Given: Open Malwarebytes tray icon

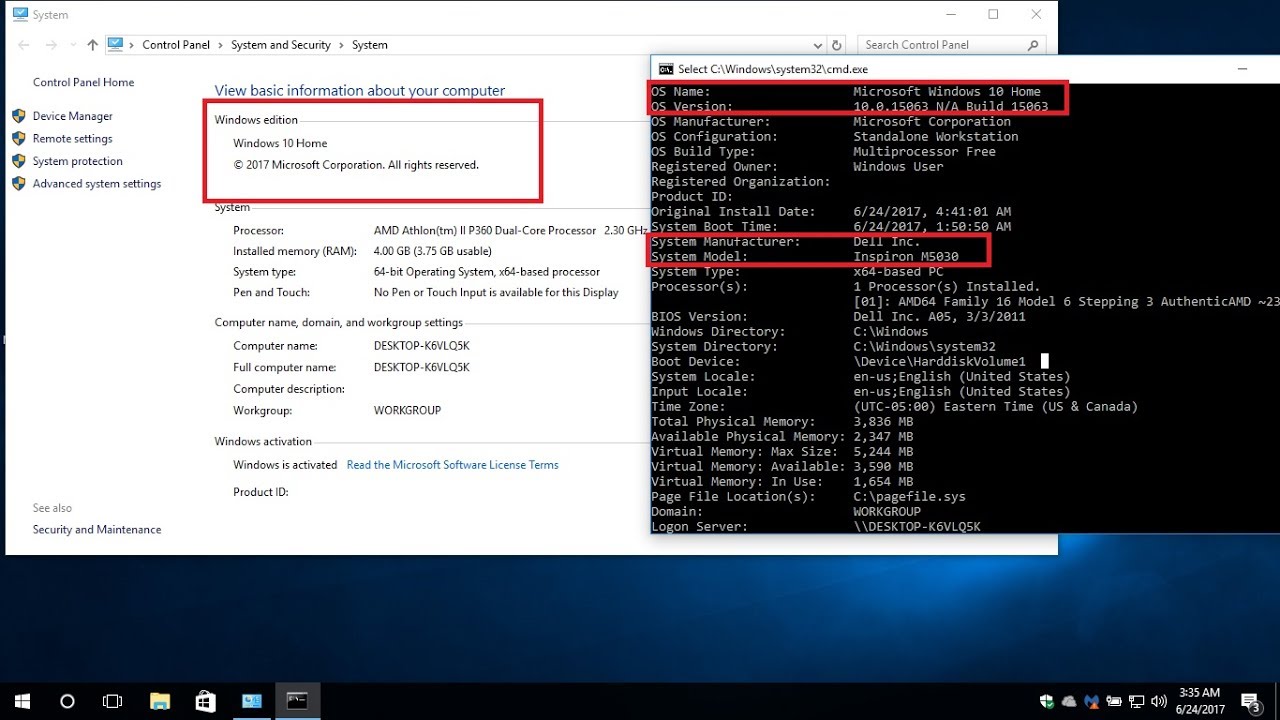Looking at the screenshot, I should pos(1092,701).
